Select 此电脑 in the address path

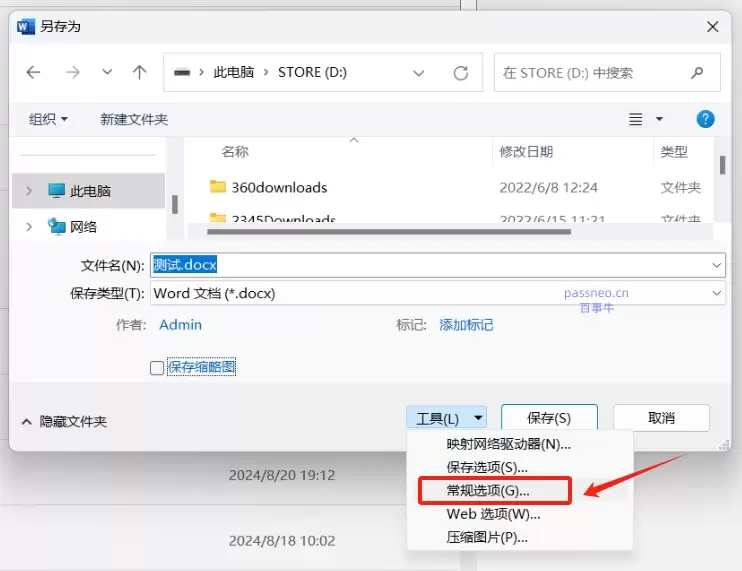click(x=234, y=72)
